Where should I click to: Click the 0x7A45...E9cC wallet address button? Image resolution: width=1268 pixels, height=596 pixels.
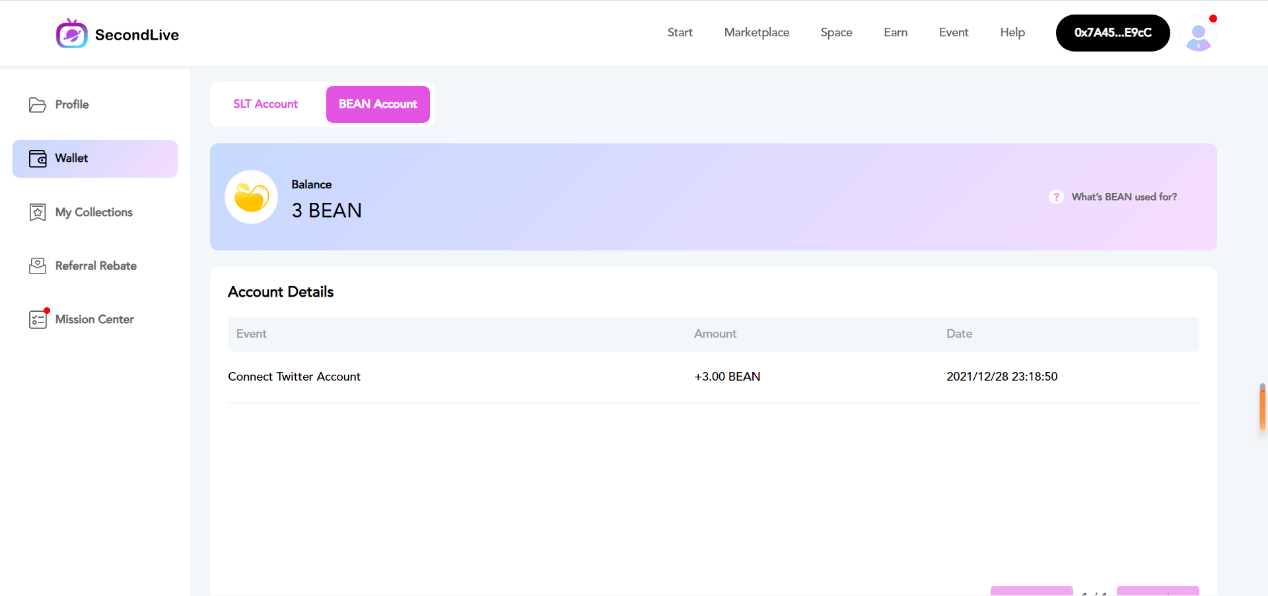coord(1113,33)
